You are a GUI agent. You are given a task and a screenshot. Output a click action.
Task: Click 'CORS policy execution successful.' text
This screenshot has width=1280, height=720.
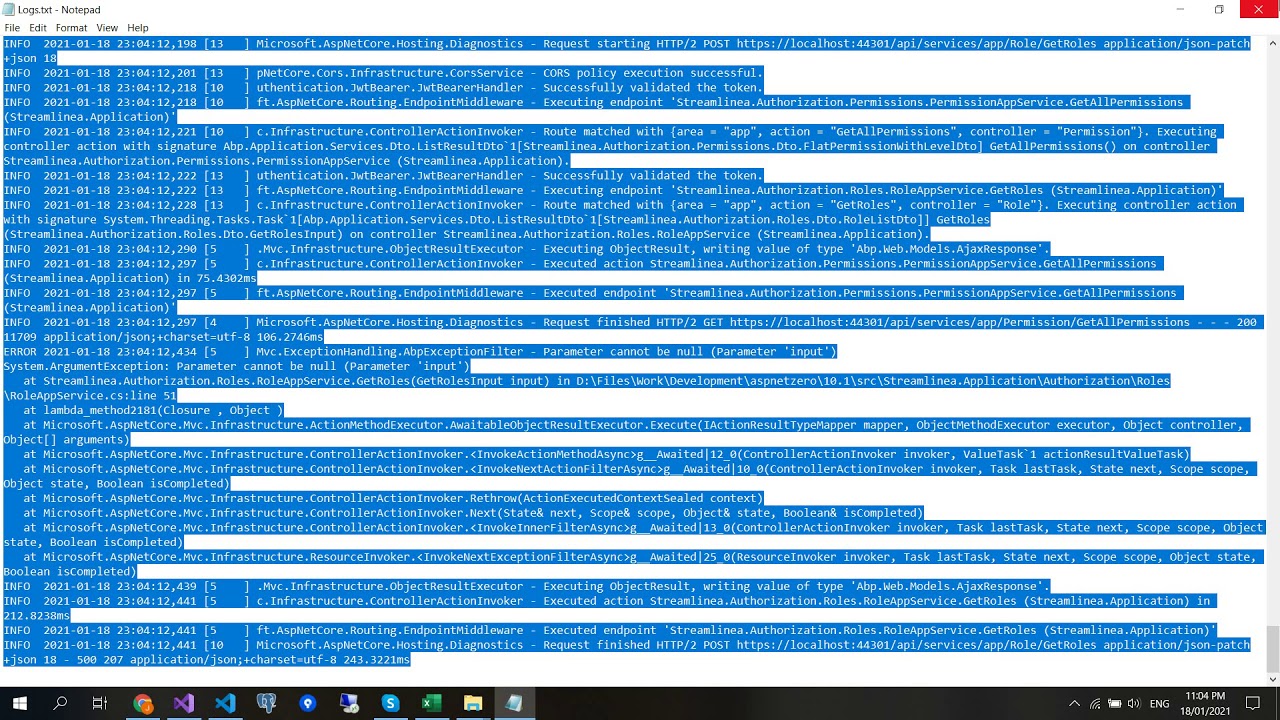coord(652,73)
